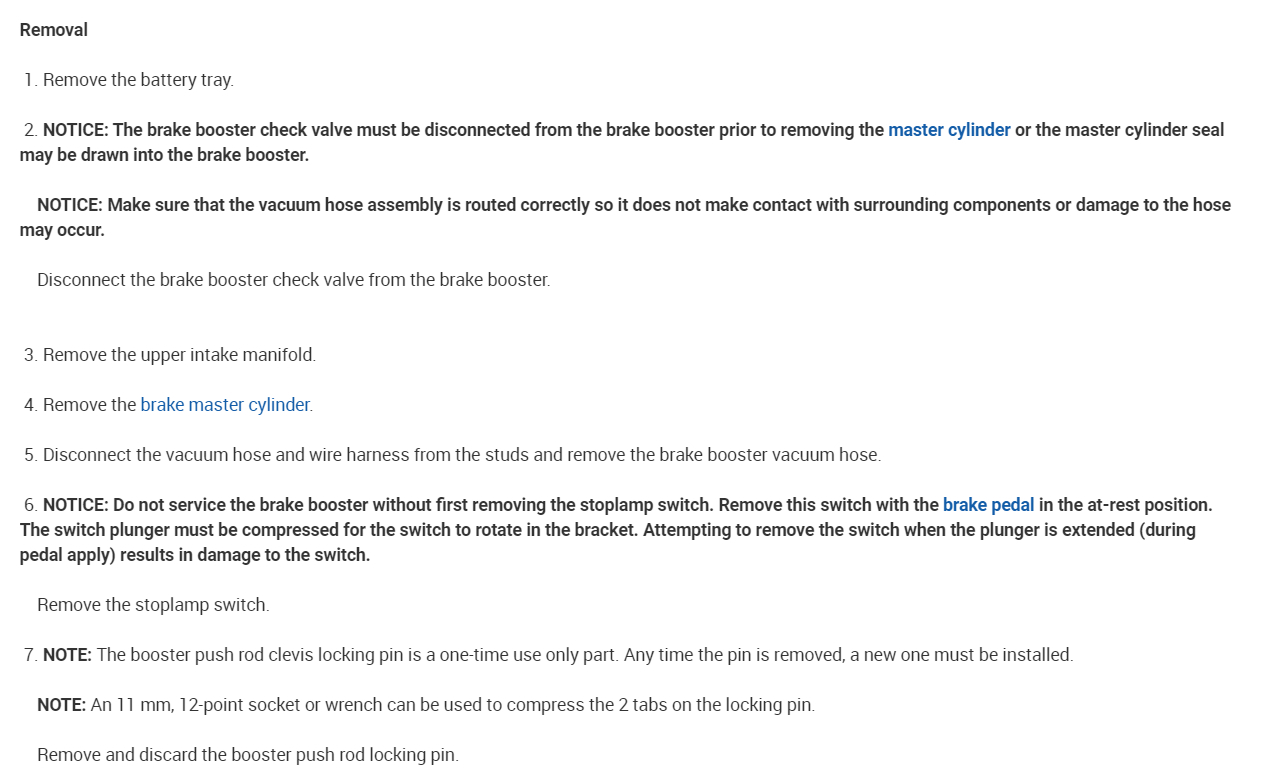
Task: Click the bold "NOTICE:" label starting step 6
Action: pos(75,505)
